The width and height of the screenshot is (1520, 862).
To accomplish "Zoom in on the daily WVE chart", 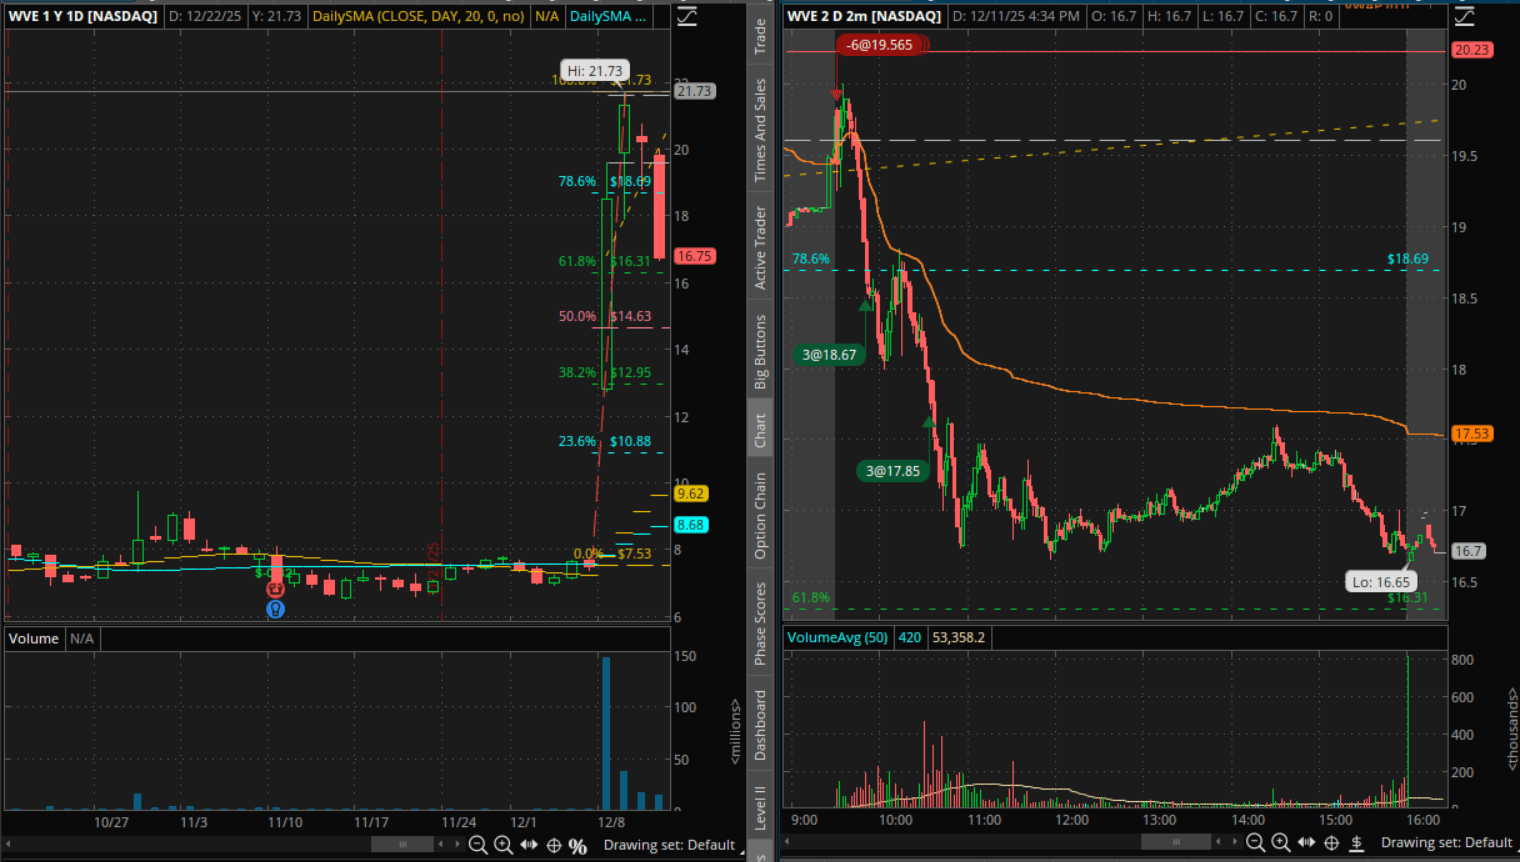I will pyautogui.click(x=503, y=845).
